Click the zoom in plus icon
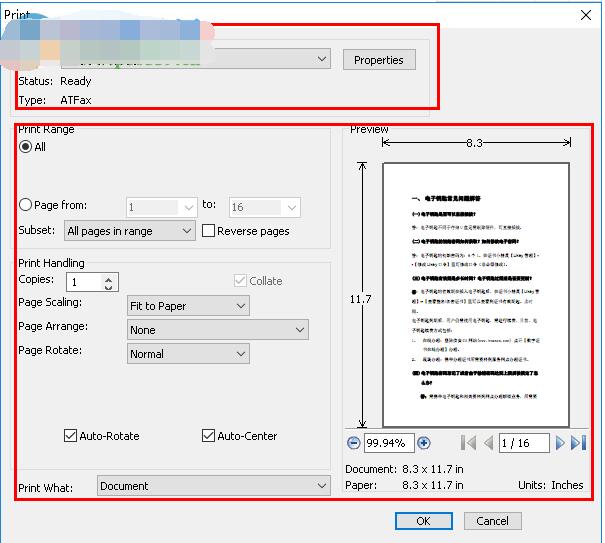605x543 pixels. point(423,443)
